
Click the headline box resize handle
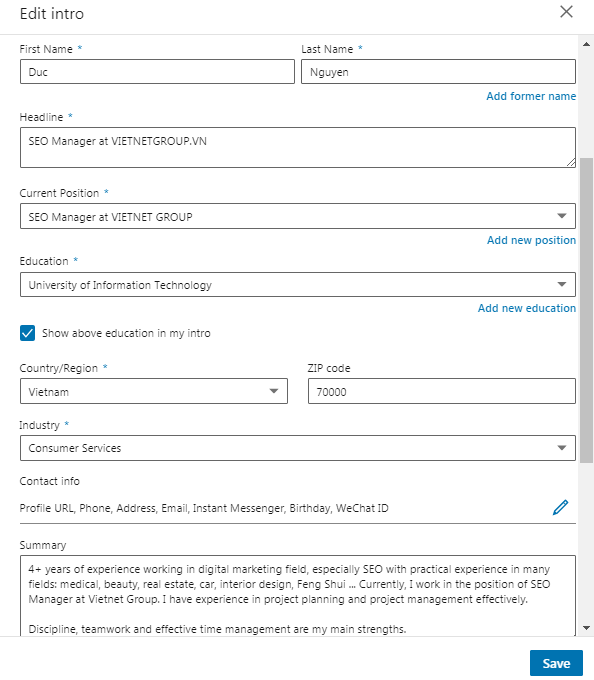(x=571, y=162)
